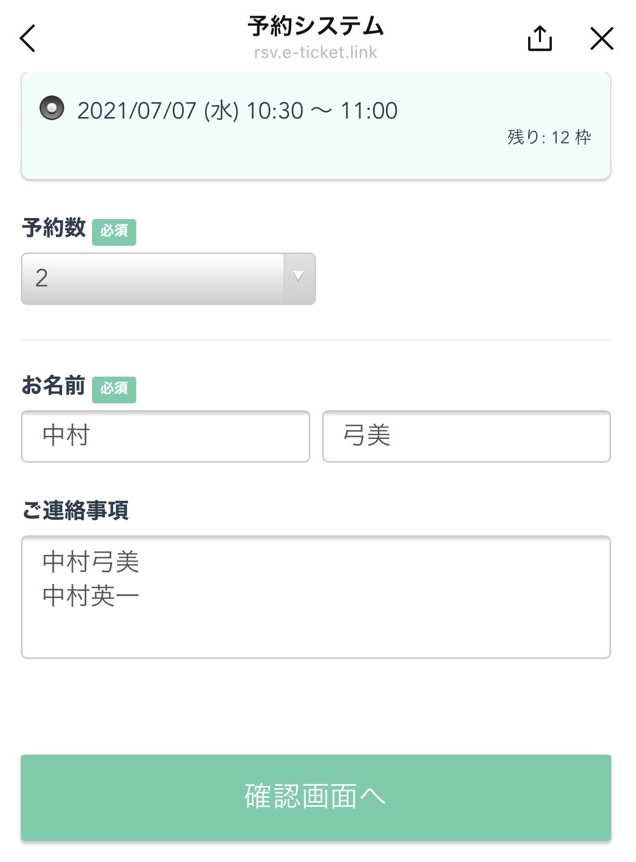Select the 10:30 ～ 11:00 radio button
This screenshot has width=636, height=862.
52,108
